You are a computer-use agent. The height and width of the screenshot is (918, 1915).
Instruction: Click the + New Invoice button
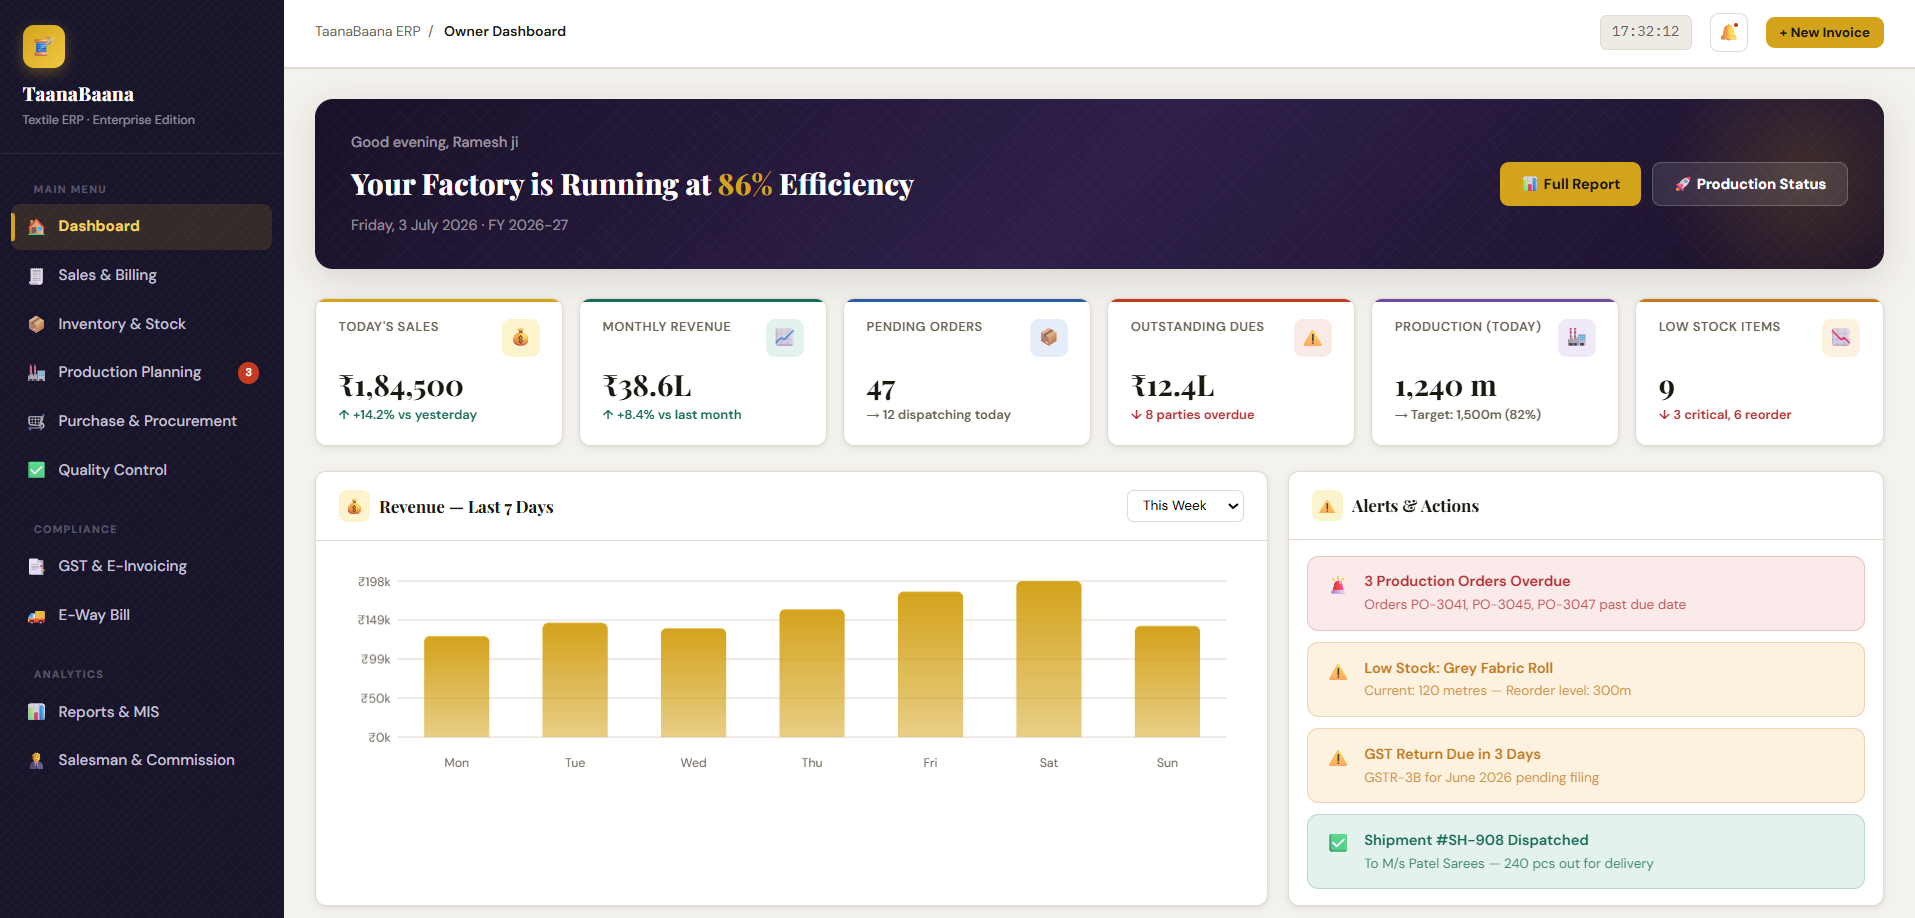[1824, 32]
